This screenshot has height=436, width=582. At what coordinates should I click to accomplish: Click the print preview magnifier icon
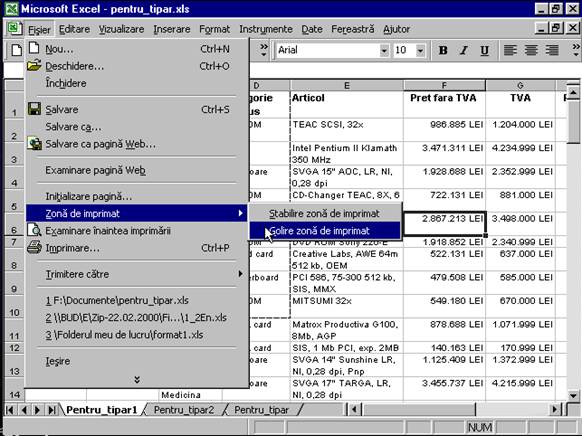pyautogui.click(x=34, y=230)
